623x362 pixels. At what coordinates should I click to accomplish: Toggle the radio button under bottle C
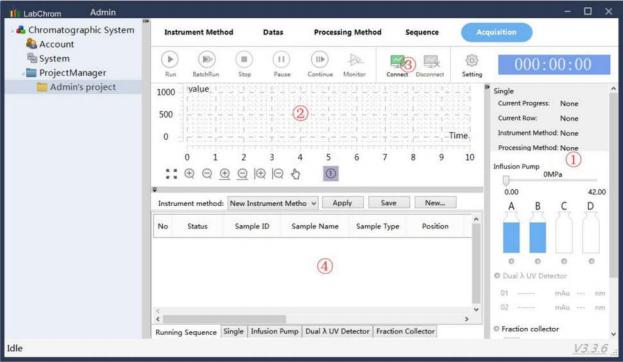pyautogui.click(x=564, y=261)
